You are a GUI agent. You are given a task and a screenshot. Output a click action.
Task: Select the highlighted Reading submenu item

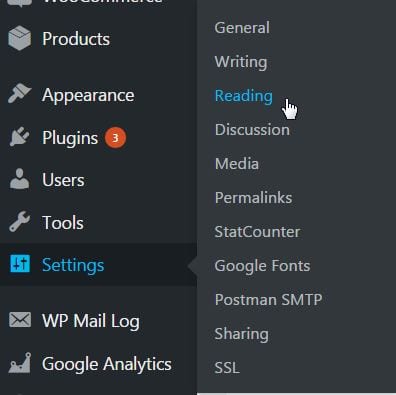click(244, 96)
